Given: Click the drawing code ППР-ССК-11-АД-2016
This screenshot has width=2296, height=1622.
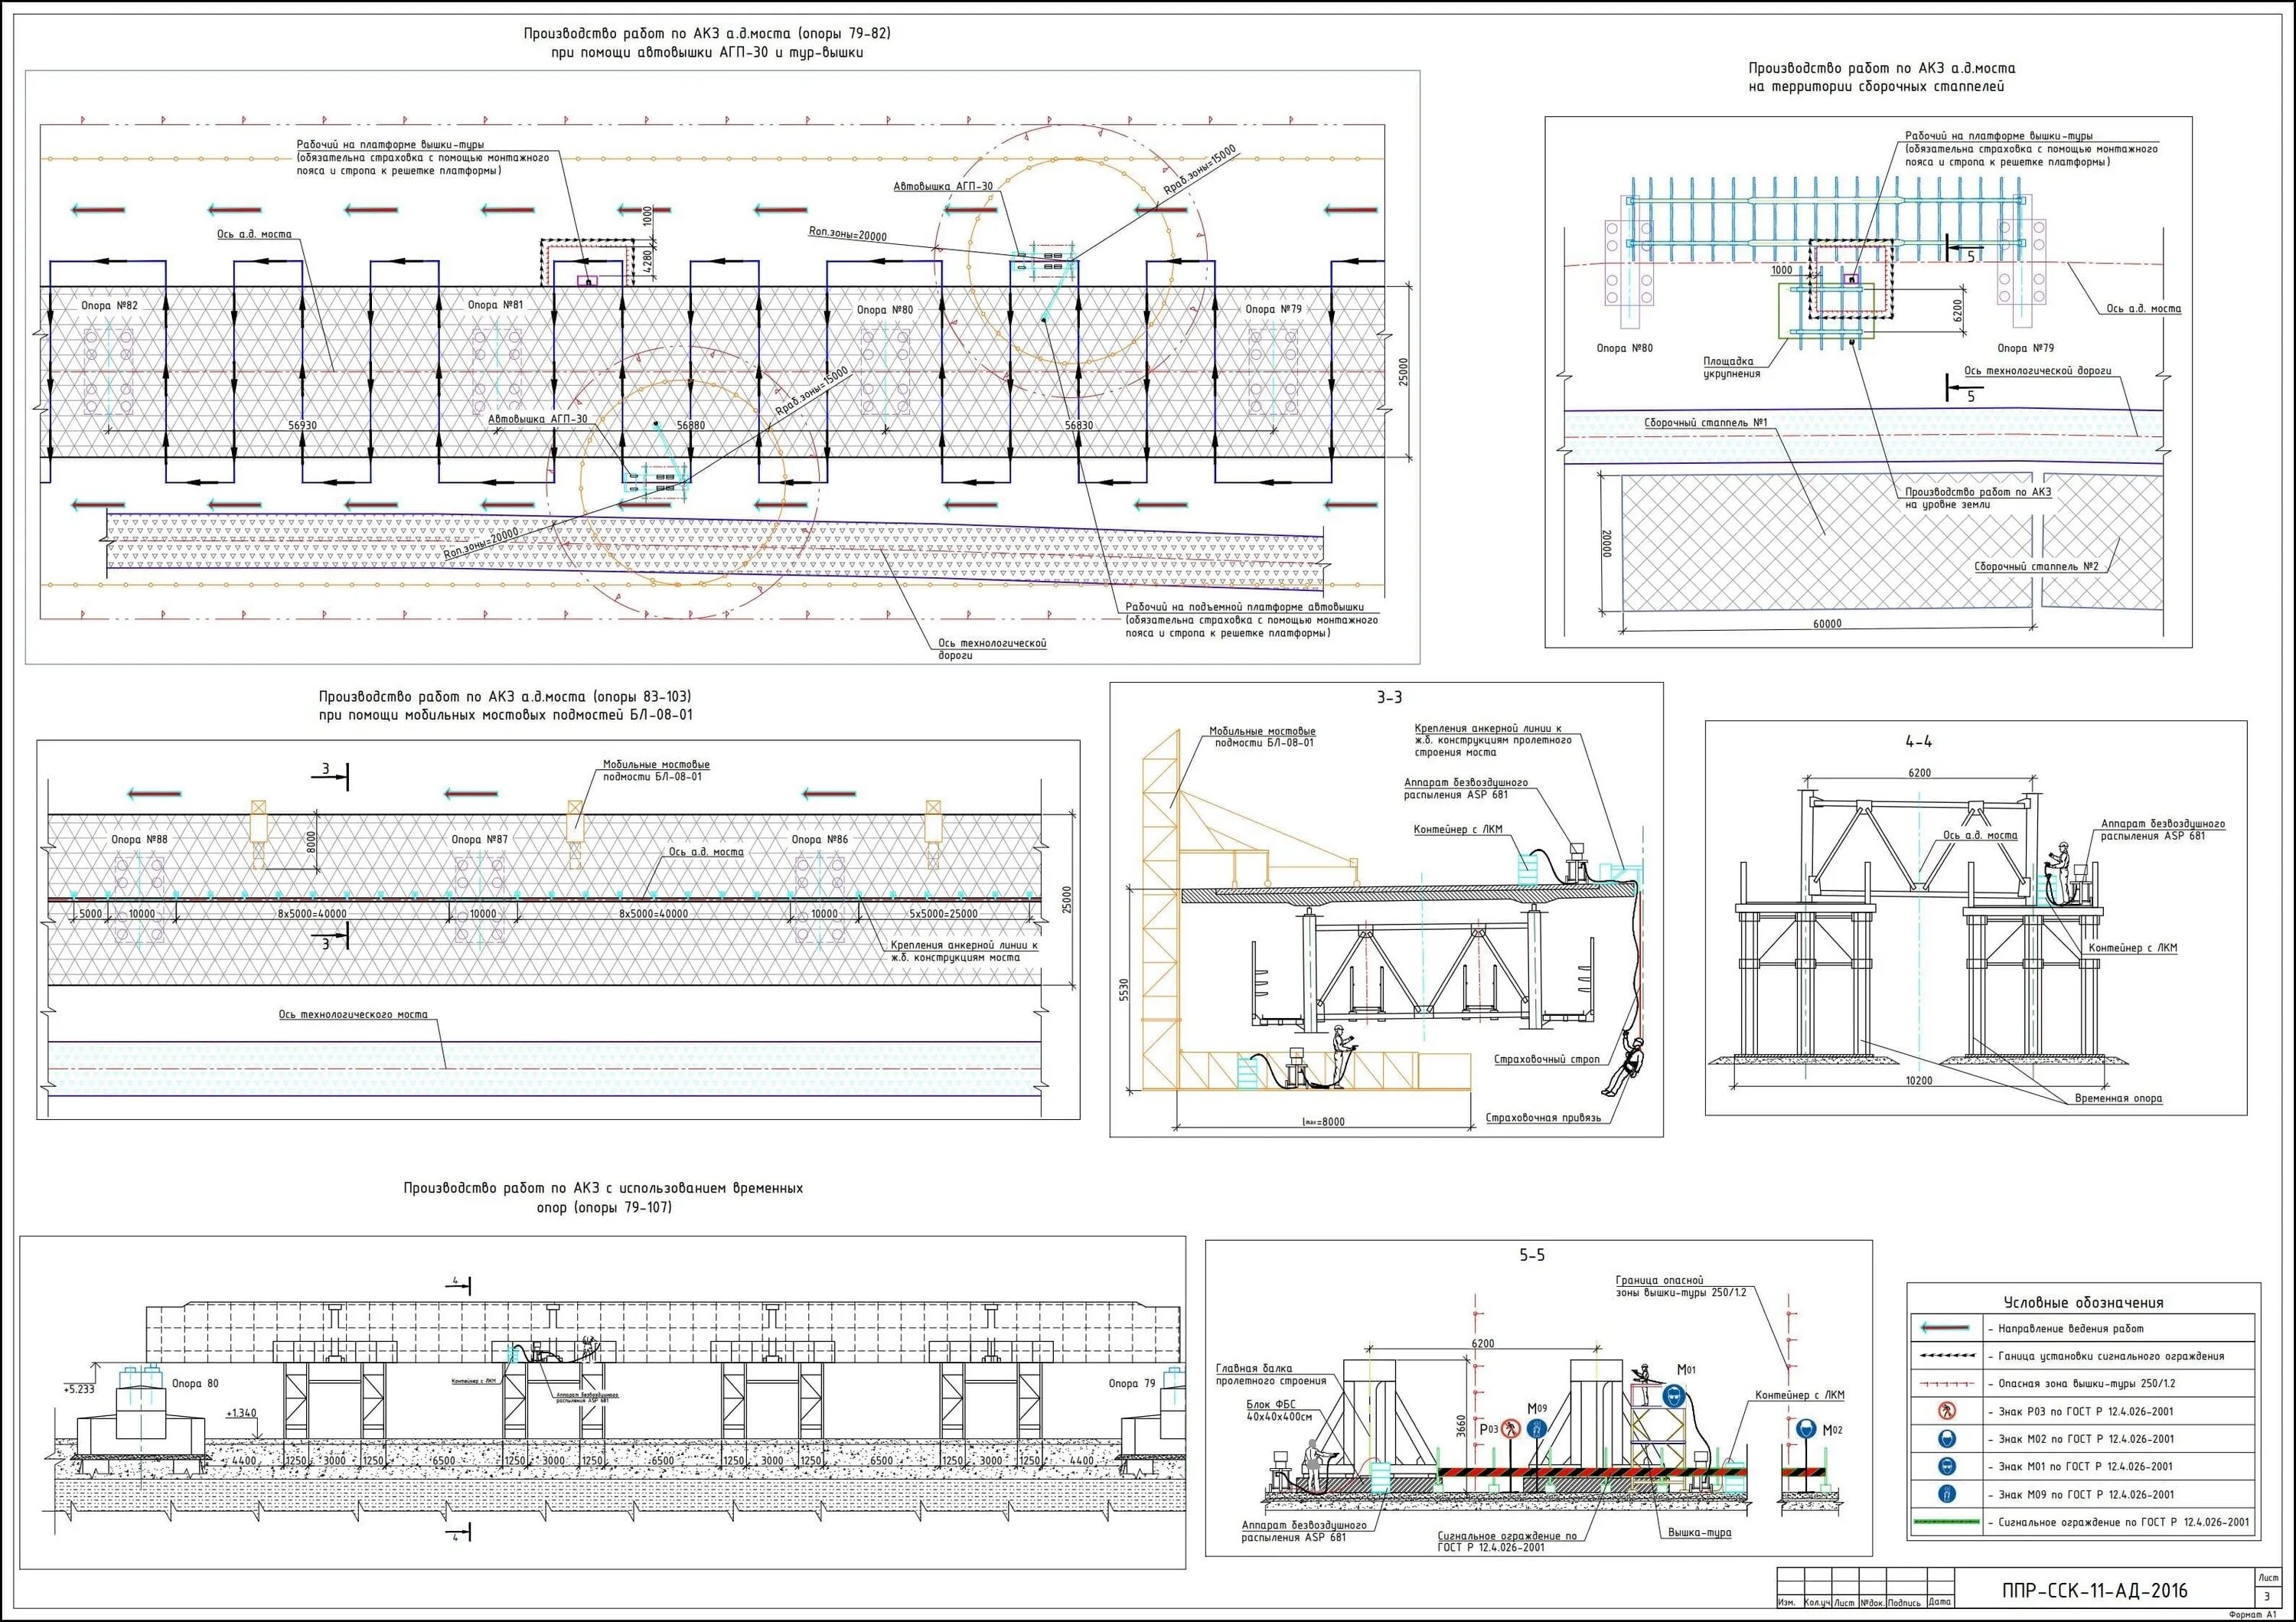Looking at the screenshot, I should click(x=2095, y=1590).
